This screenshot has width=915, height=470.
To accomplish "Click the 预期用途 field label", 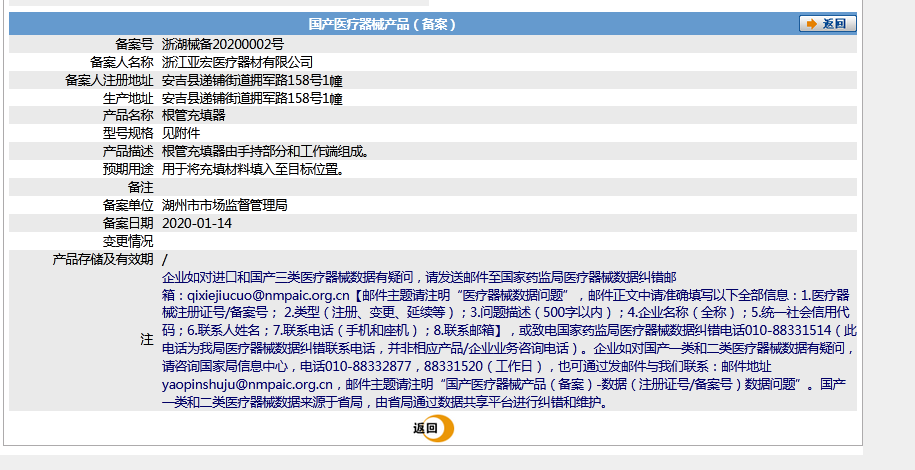I will (x=128, y=169).
